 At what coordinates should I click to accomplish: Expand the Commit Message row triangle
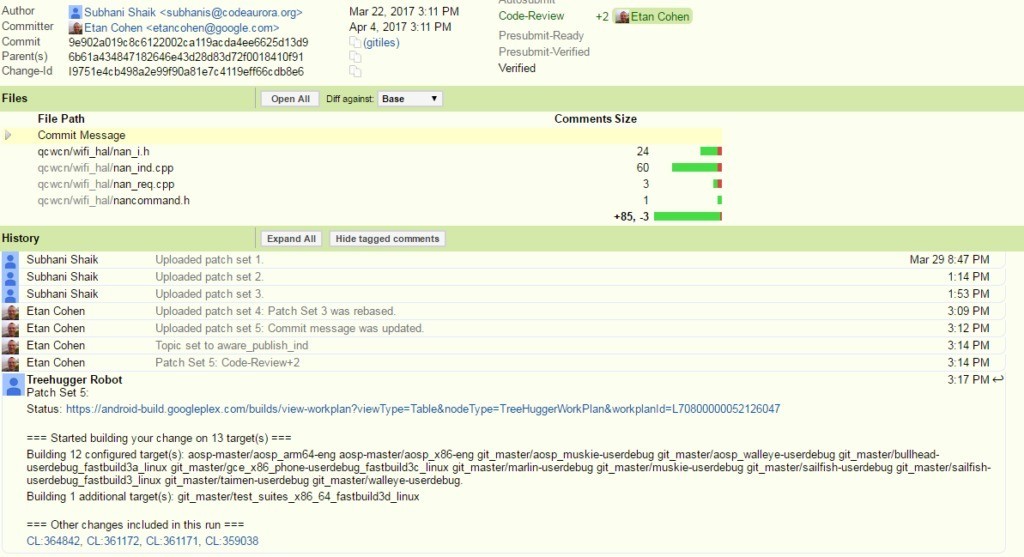pos(9,135)
